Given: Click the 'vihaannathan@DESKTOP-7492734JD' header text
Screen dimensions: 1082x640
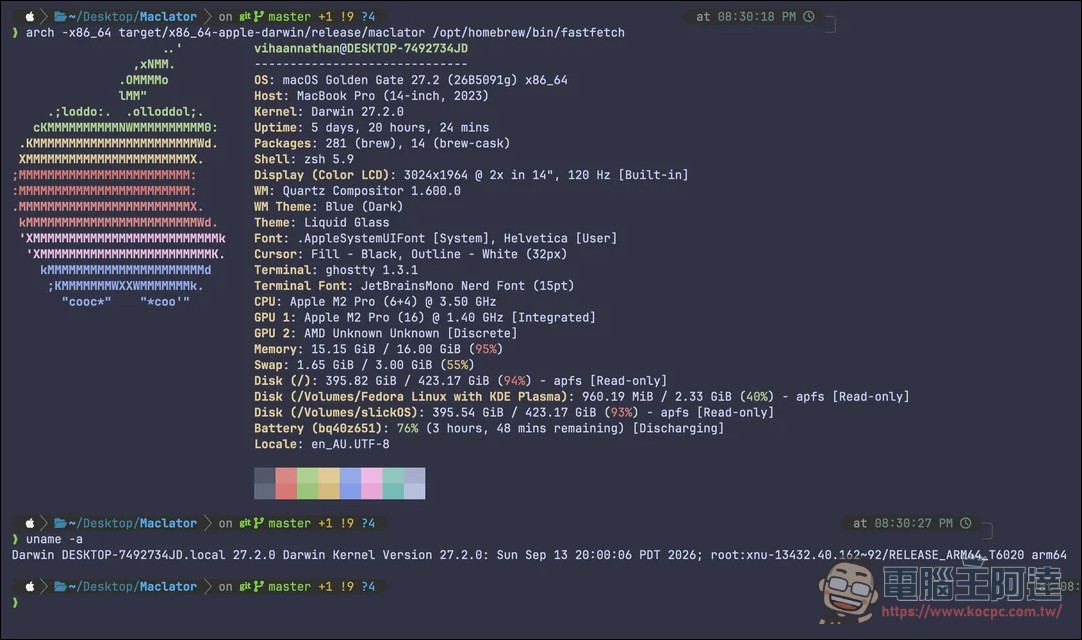Looking at the screenshot, I should pyautogui.click(x=361, y=48).
